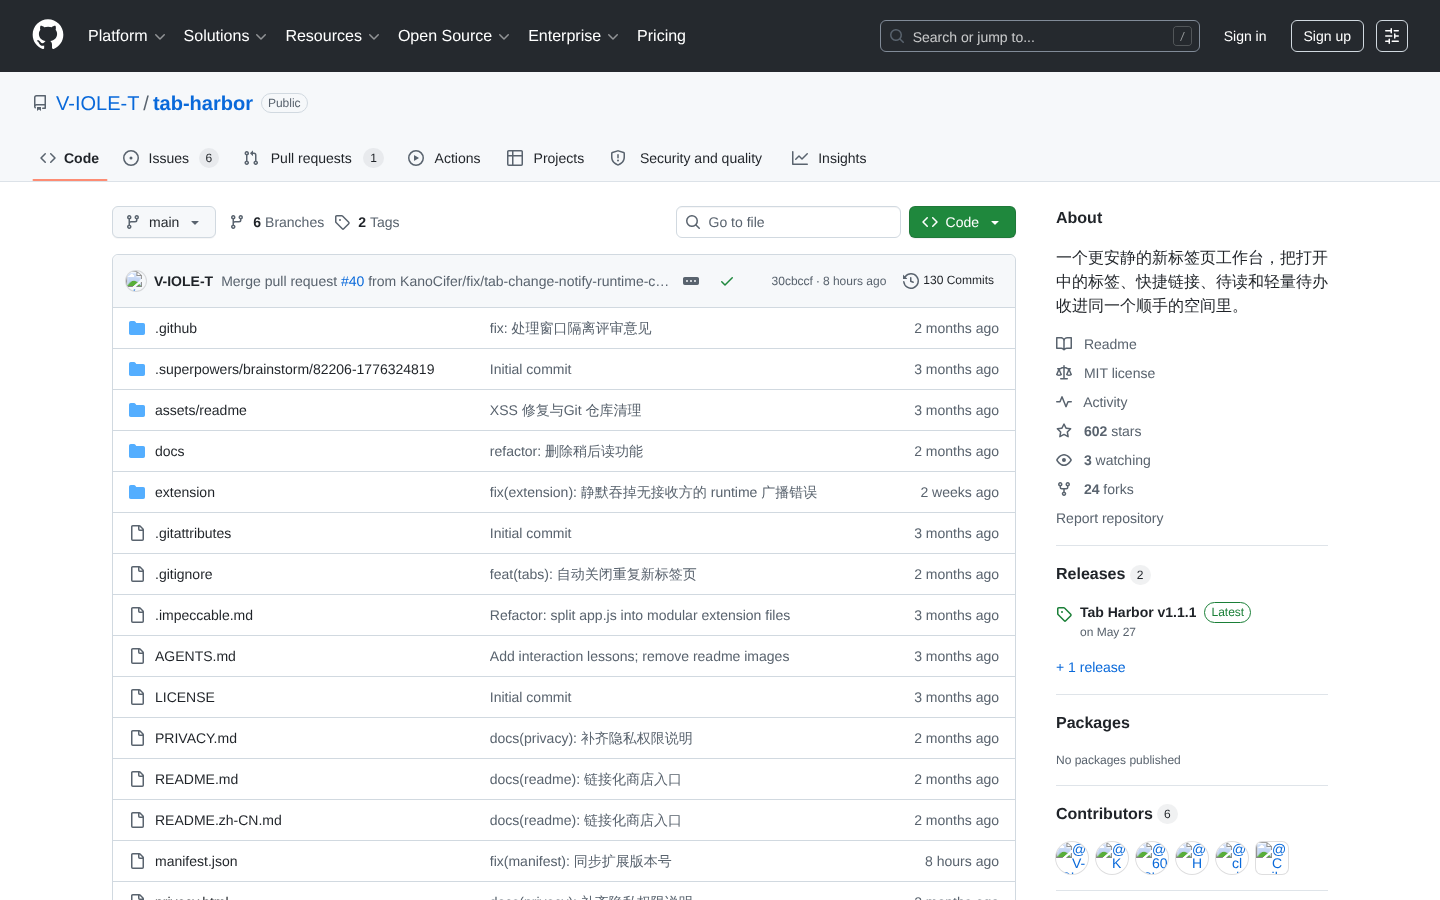Expand the Open Source menu
The image size is (1440, 900).
coord(454,36)
